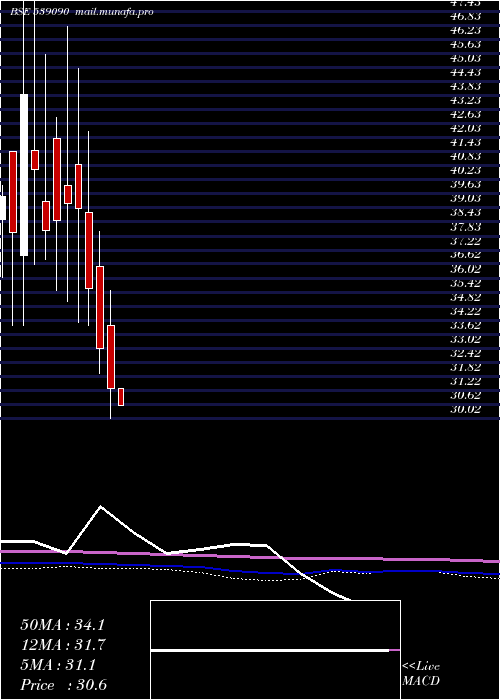Select the 43.23 price label
Screen dimensions: 500x700
click(466, 100)
